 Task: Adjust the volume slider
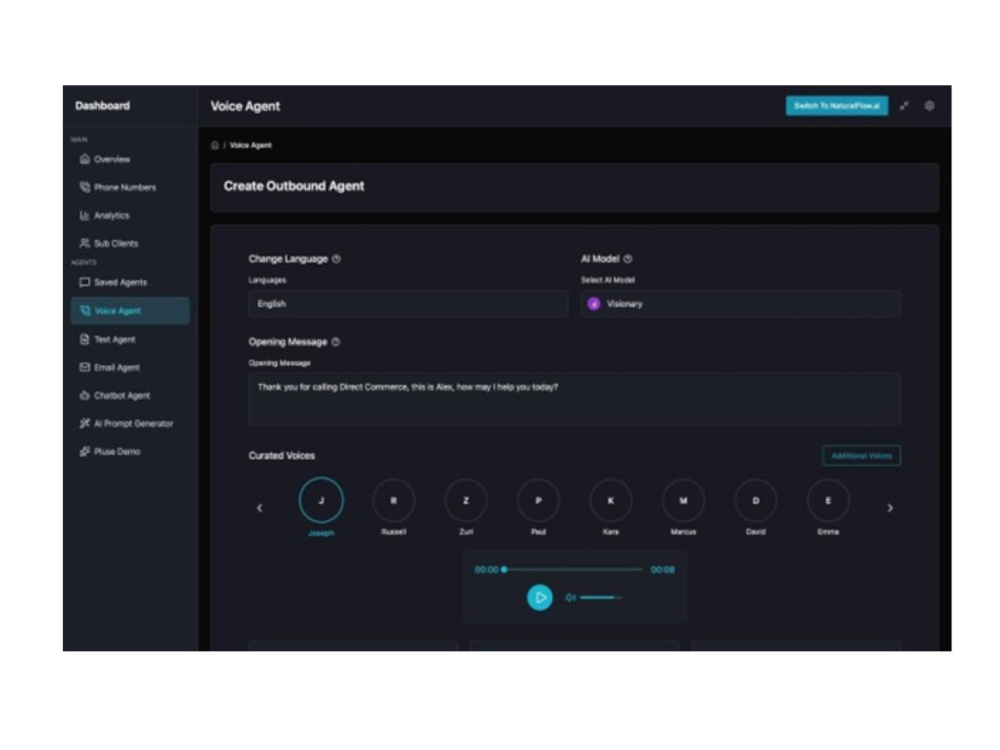coord(601,598)
